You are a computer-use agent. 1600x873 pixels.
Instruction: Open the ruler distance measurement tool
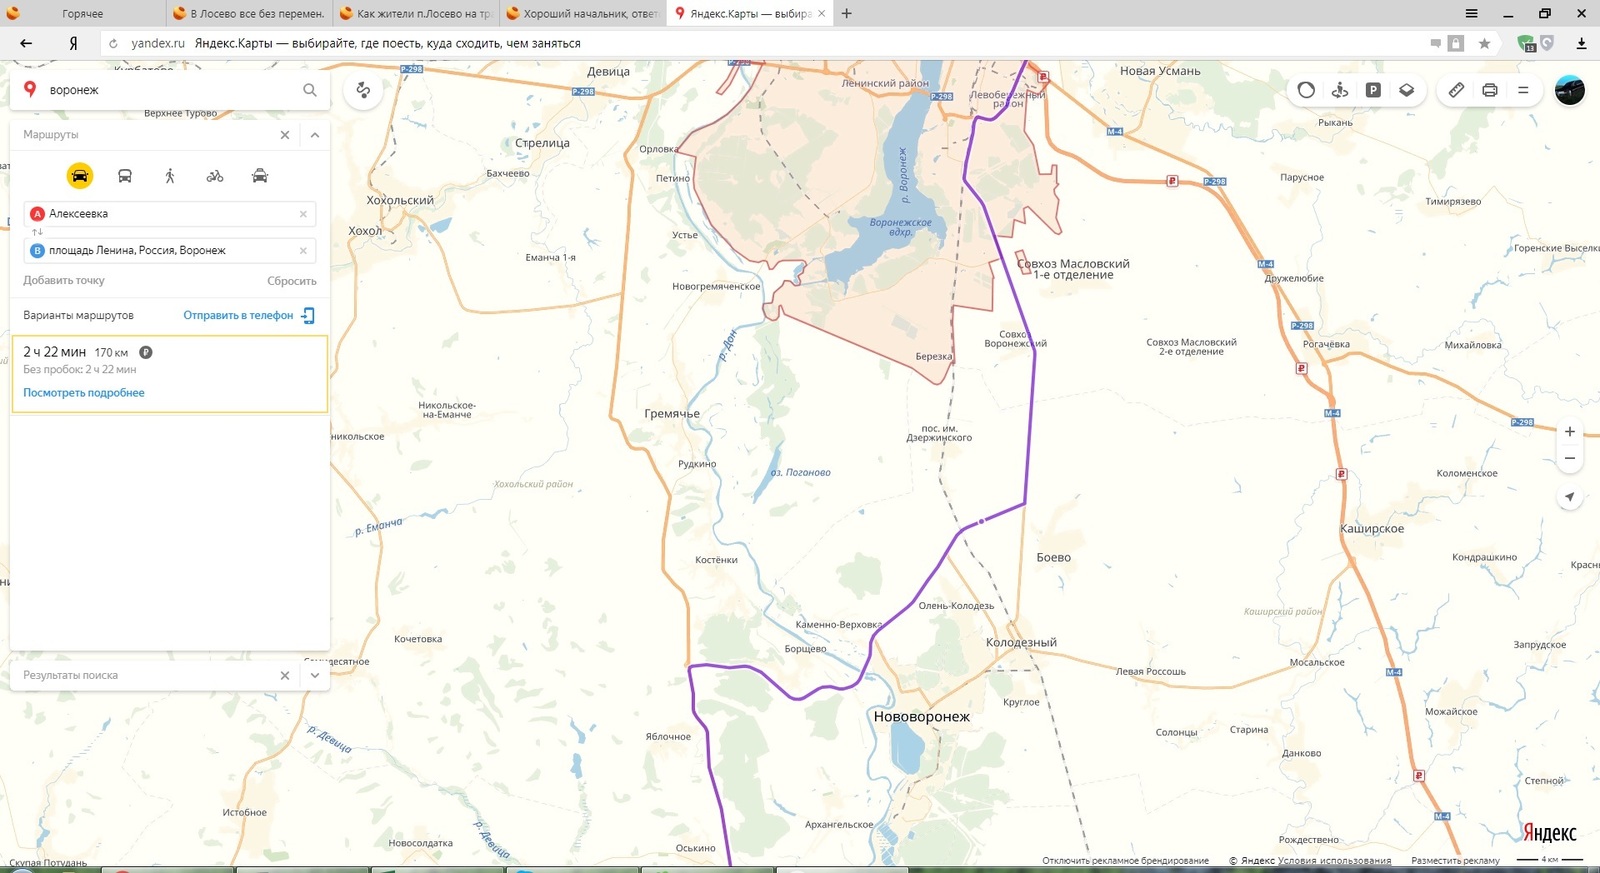tap(1456, 90)
